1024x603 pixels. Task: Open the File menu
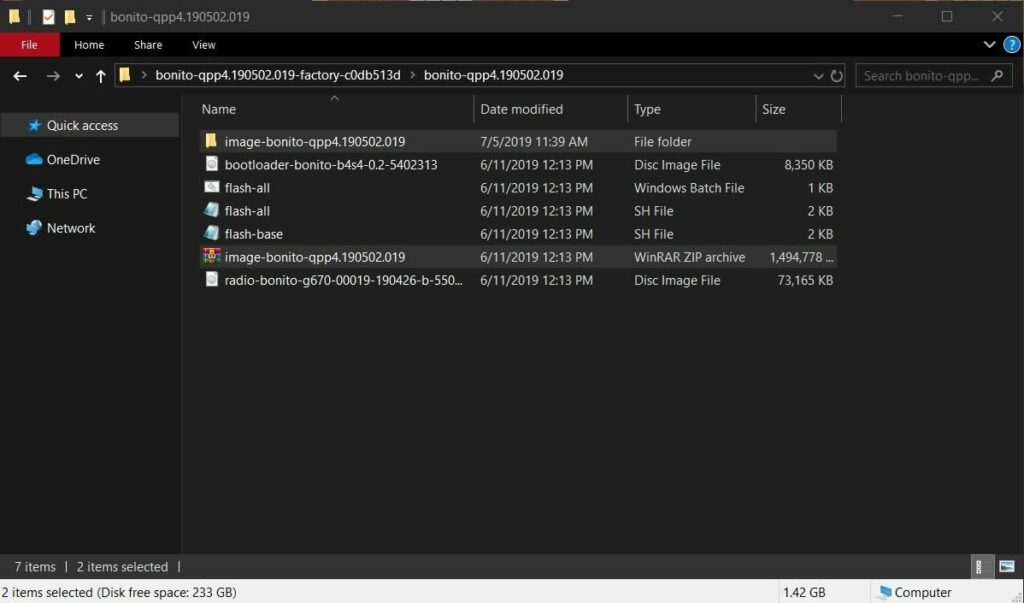pos(29,44)
